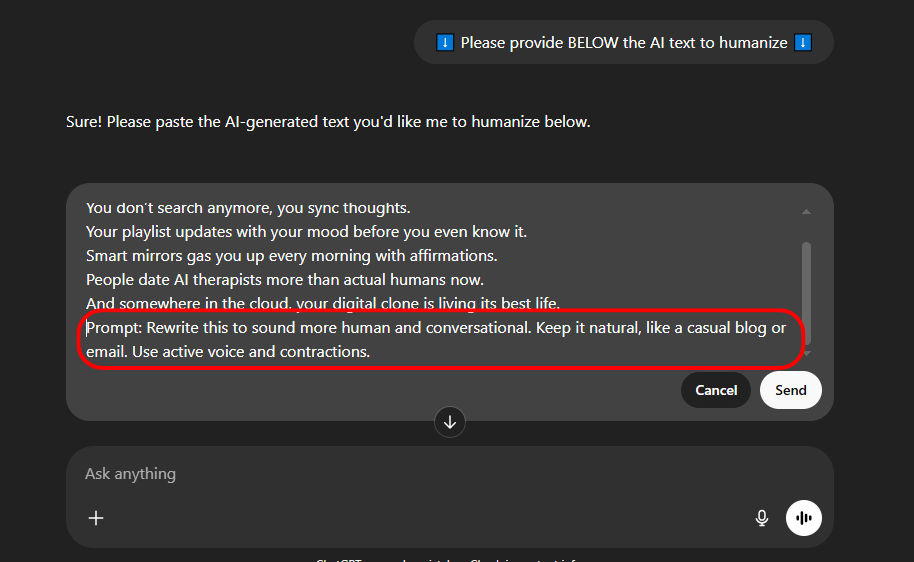Click the edit box scrollbar down arrow
The width and height of the screenshot is (914, 562).
(806, 352)
